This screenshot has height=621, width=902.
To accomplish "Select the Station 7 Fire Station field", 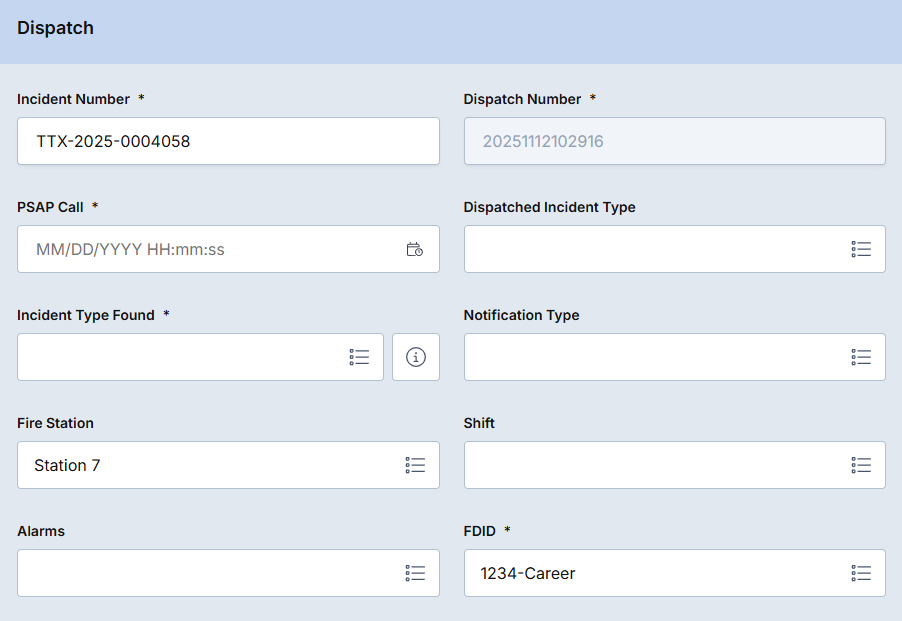I will 200,465.
